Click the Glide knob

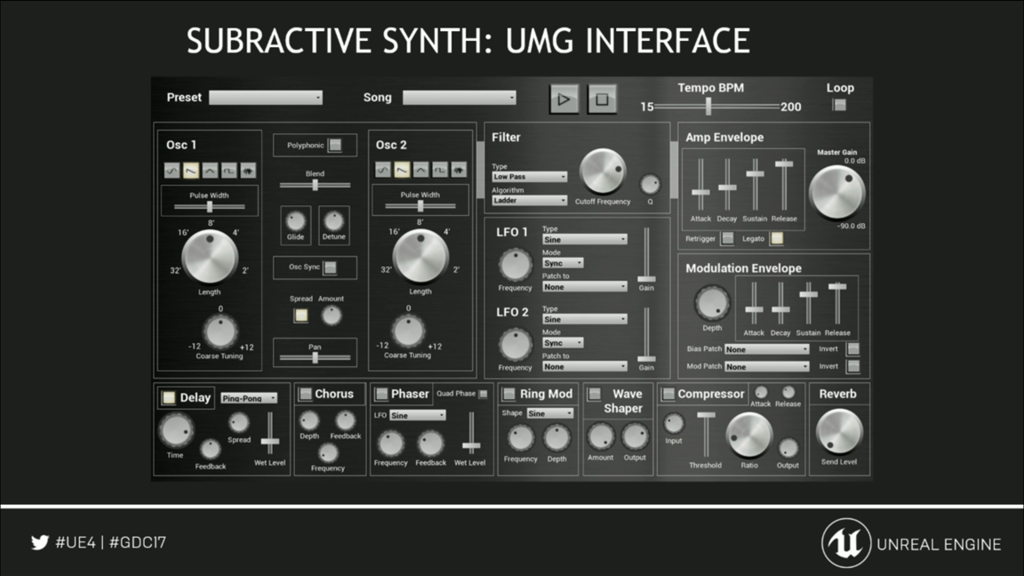pyautogui.click(x=295, y=221)
